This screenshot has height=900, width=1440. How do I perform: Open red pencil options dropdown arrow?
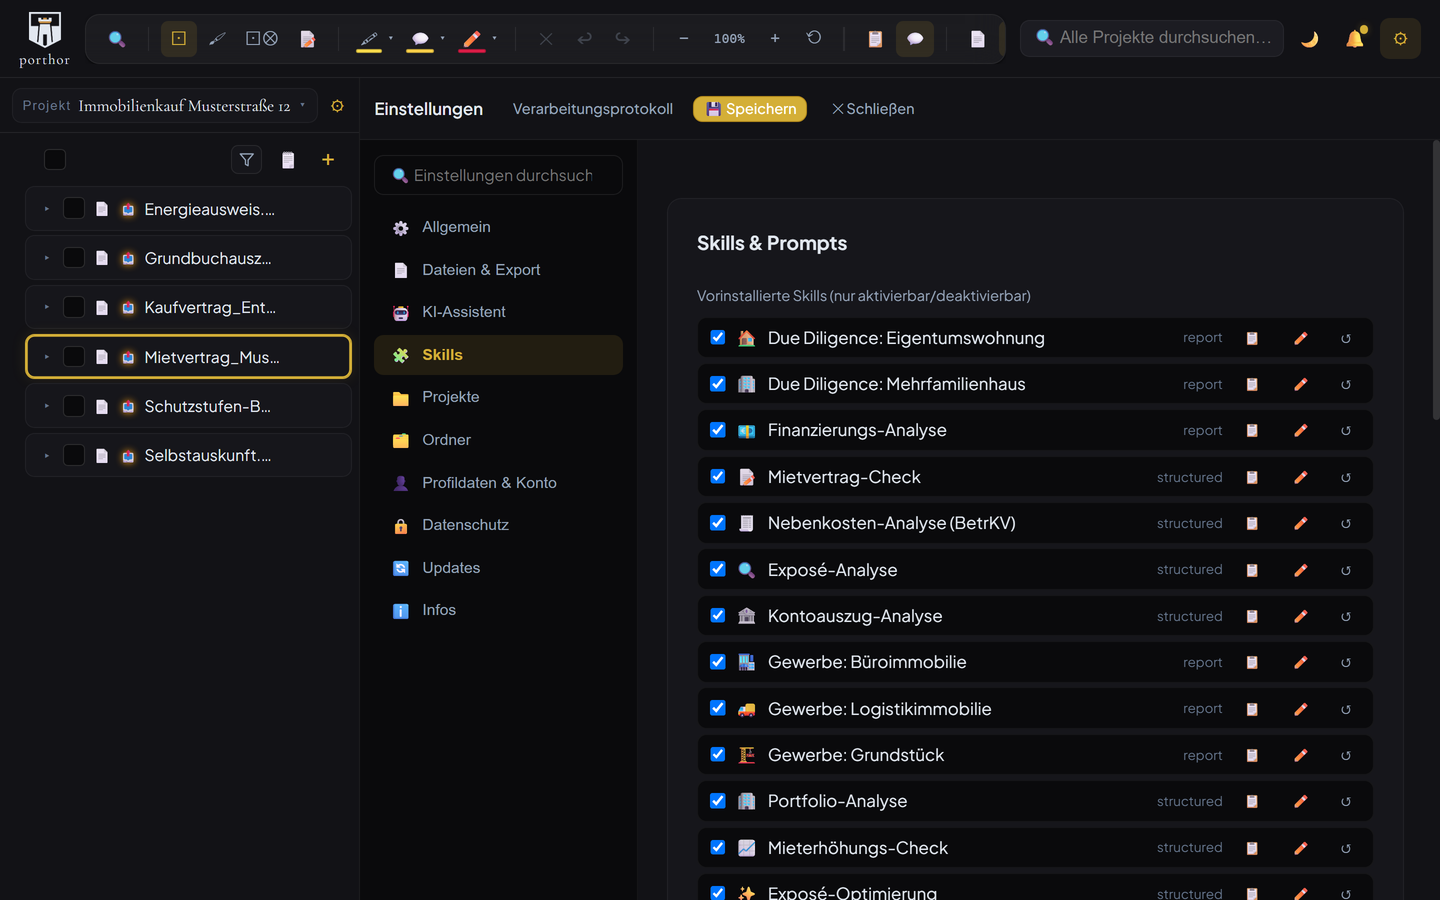click(494, 39)
